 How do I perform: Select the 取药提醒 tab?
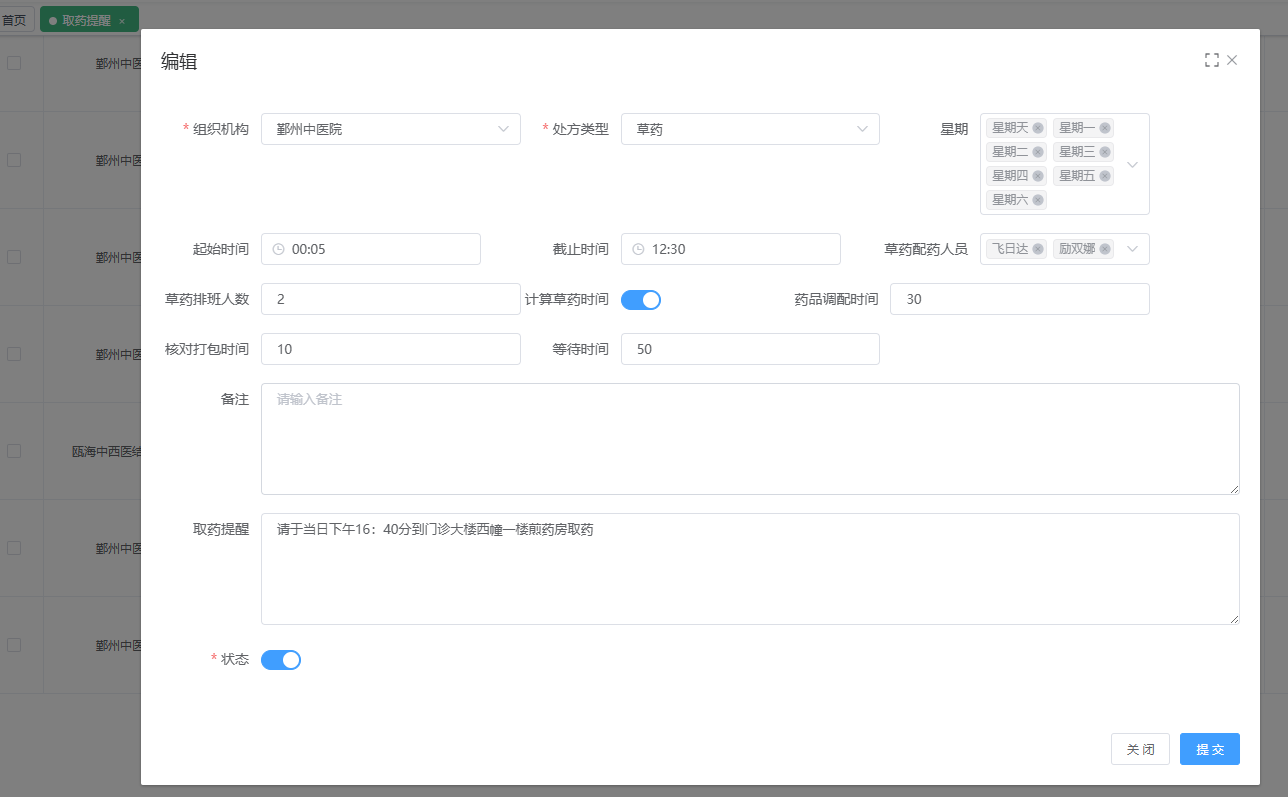pos(85,18)
